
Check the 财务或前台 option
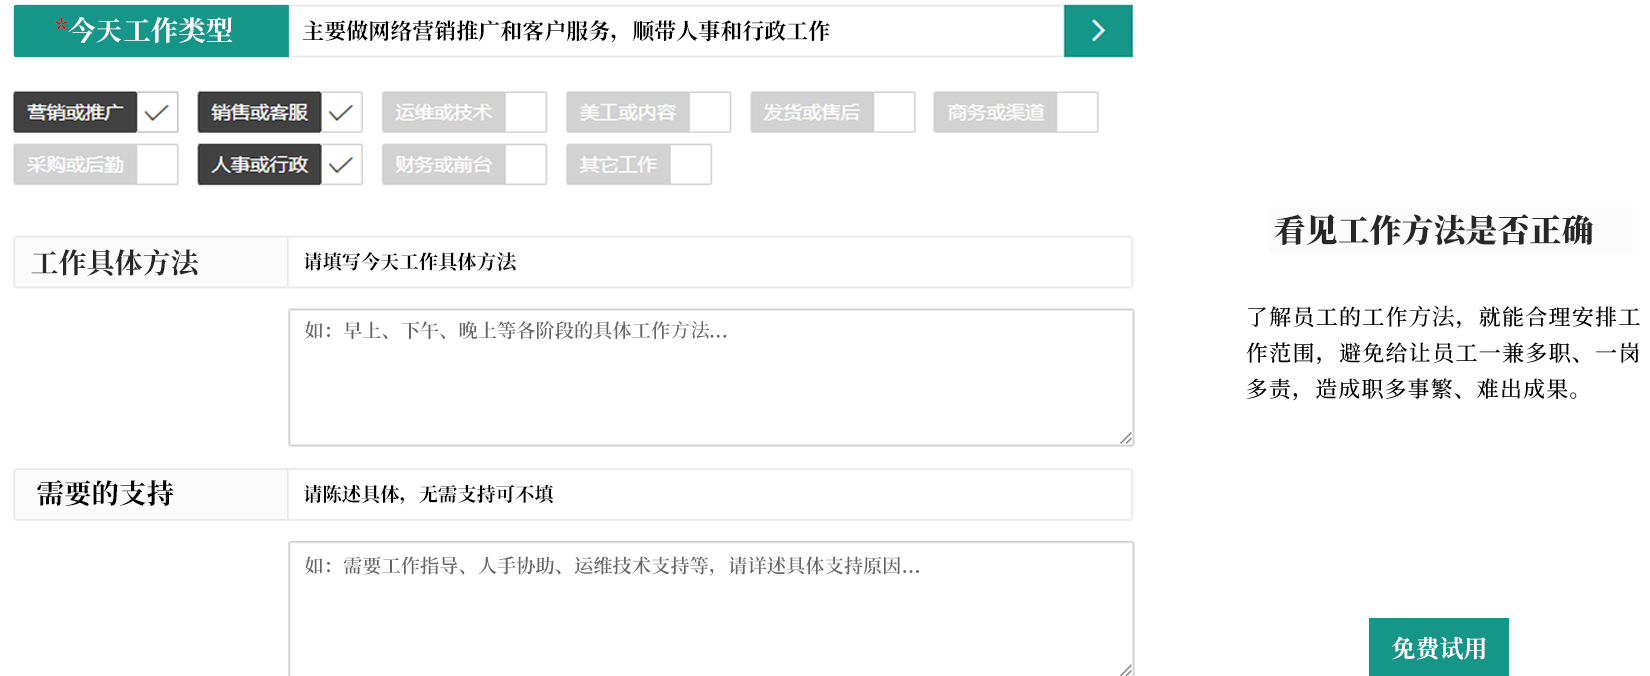tap(525, 165)
